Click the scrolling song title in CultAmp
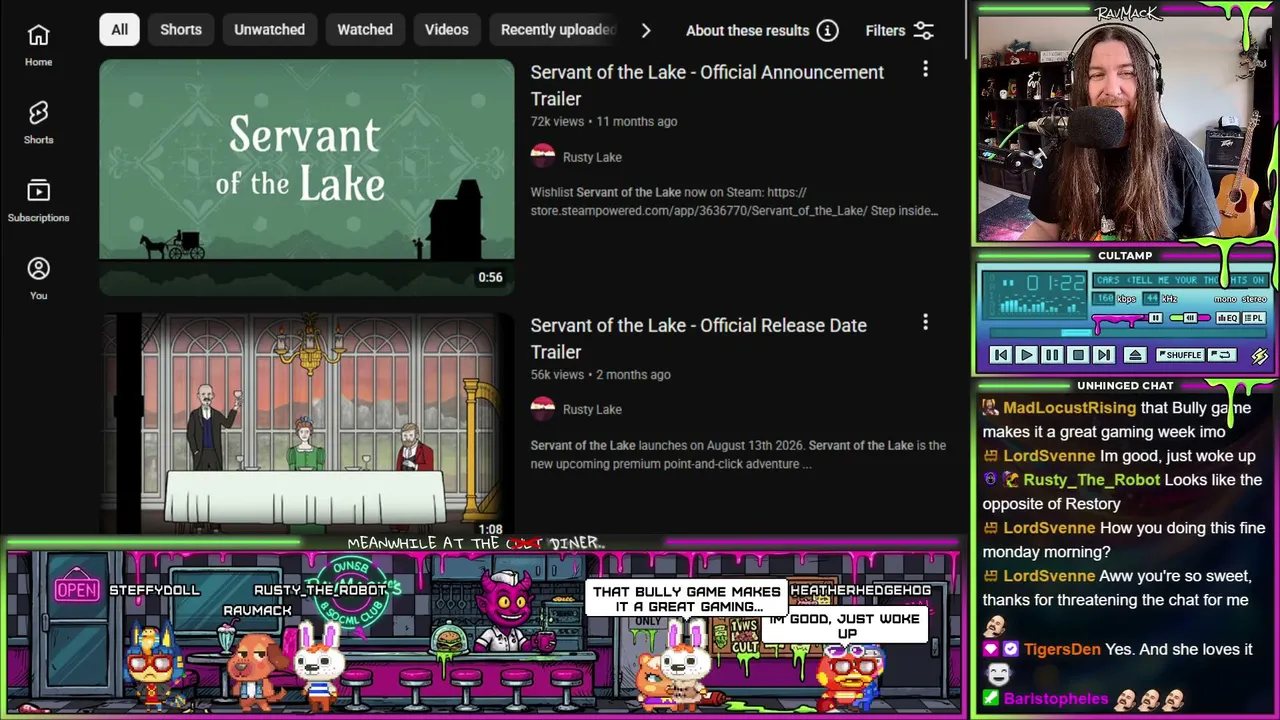 (x=1181, y=280)
